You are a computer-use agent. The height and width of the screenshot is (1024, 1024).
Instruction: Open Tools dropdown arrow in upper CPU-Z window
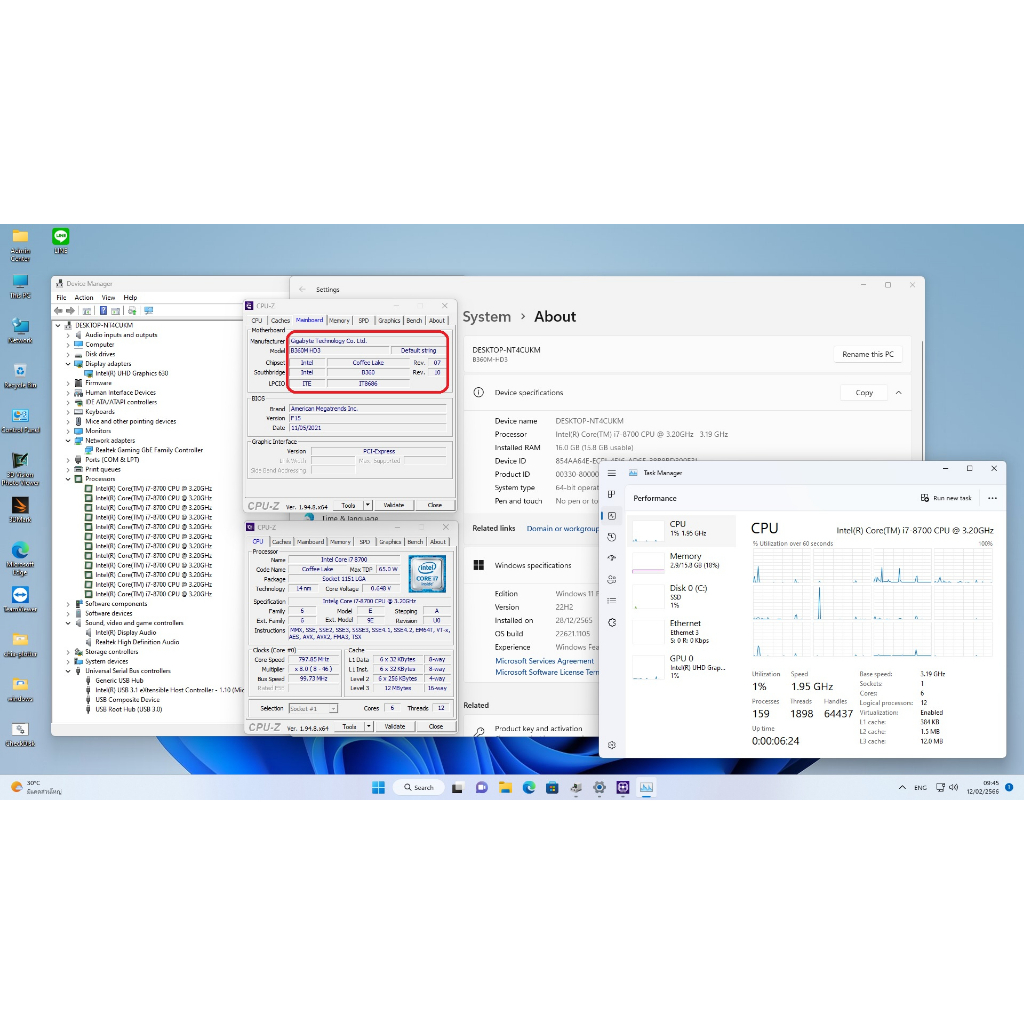tap(368, 505)
